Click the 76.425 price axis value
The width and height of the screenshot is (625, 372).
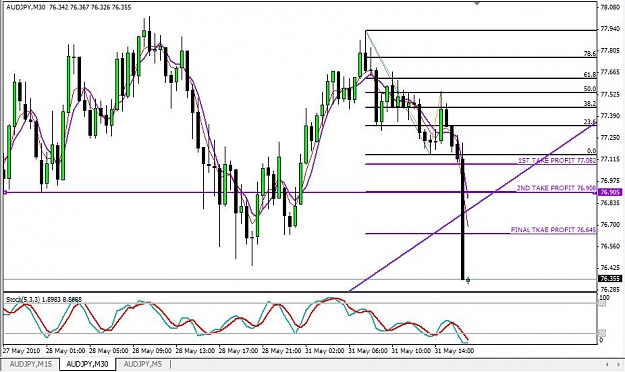pos(610,268)
